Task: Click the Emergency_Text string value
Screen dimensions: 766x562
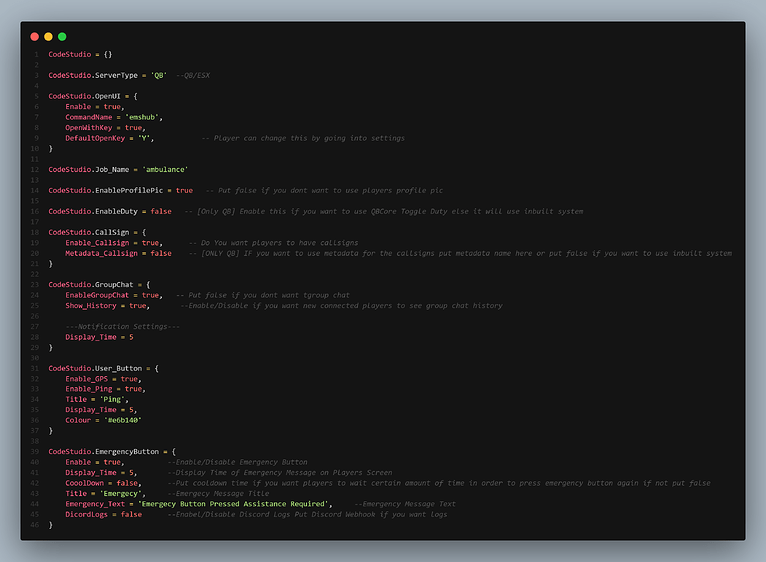Action: tap(235, 504)
